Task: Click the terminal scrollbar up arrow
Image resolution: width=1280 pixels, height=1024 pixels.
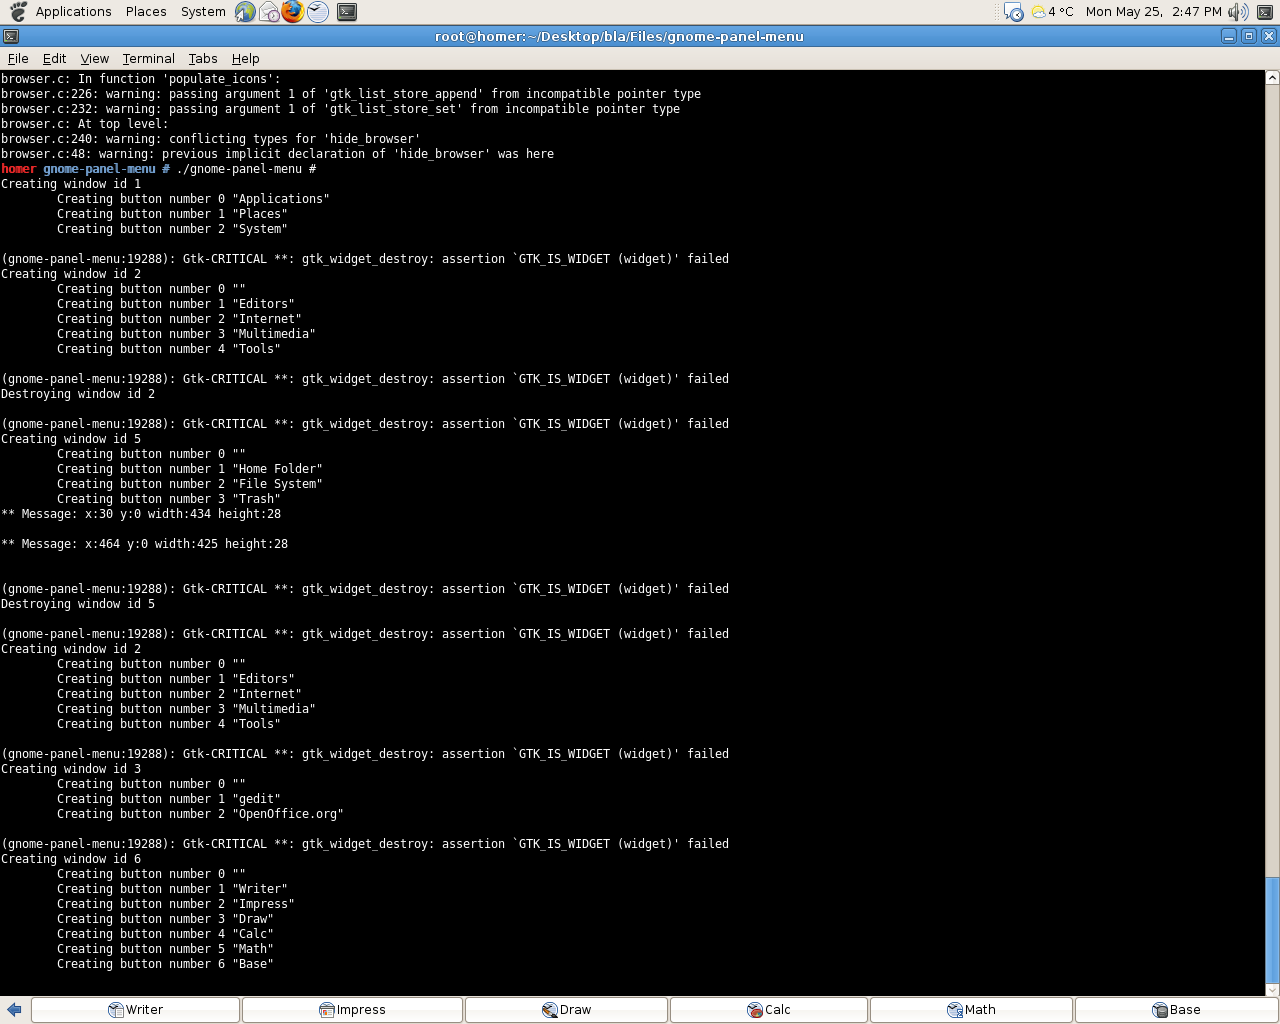Action: tap(1272, 77)
